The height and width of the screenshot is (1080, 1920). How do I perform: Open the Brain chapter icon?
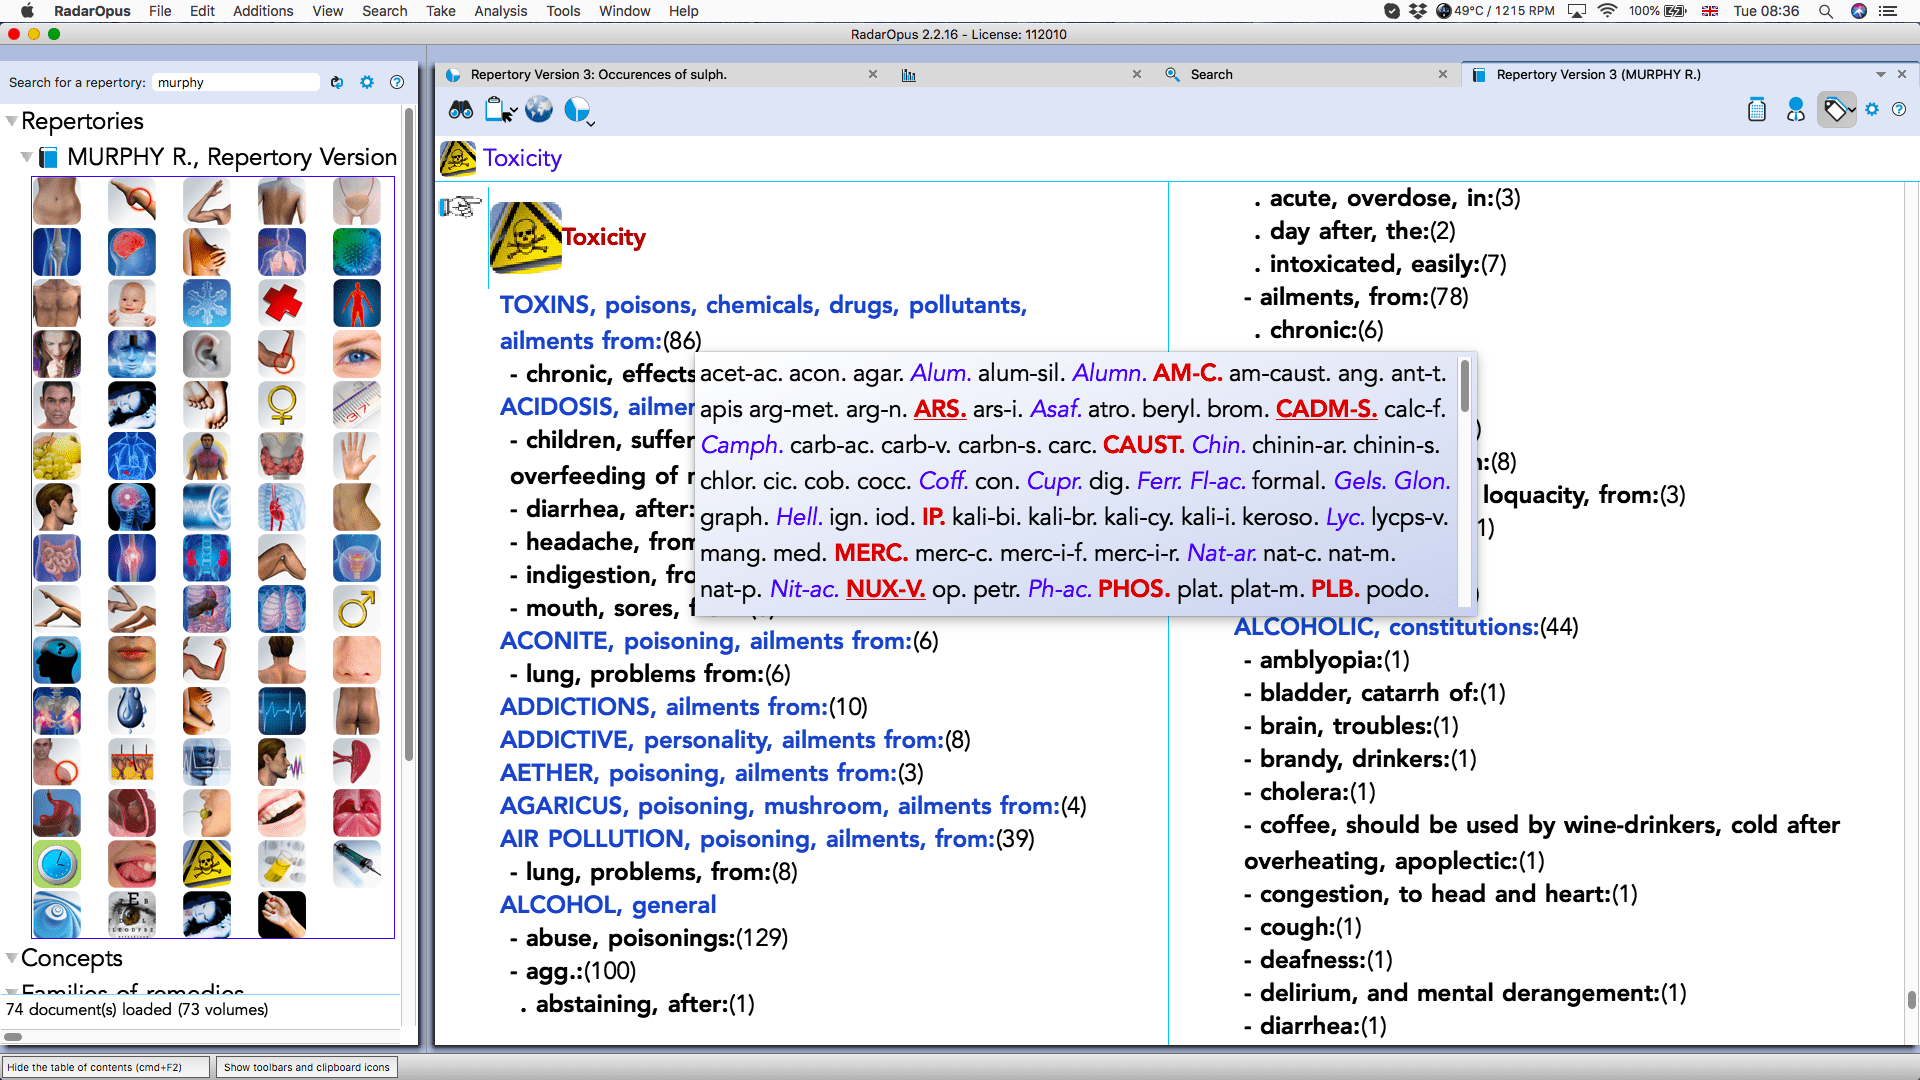[x=132, y=252]
